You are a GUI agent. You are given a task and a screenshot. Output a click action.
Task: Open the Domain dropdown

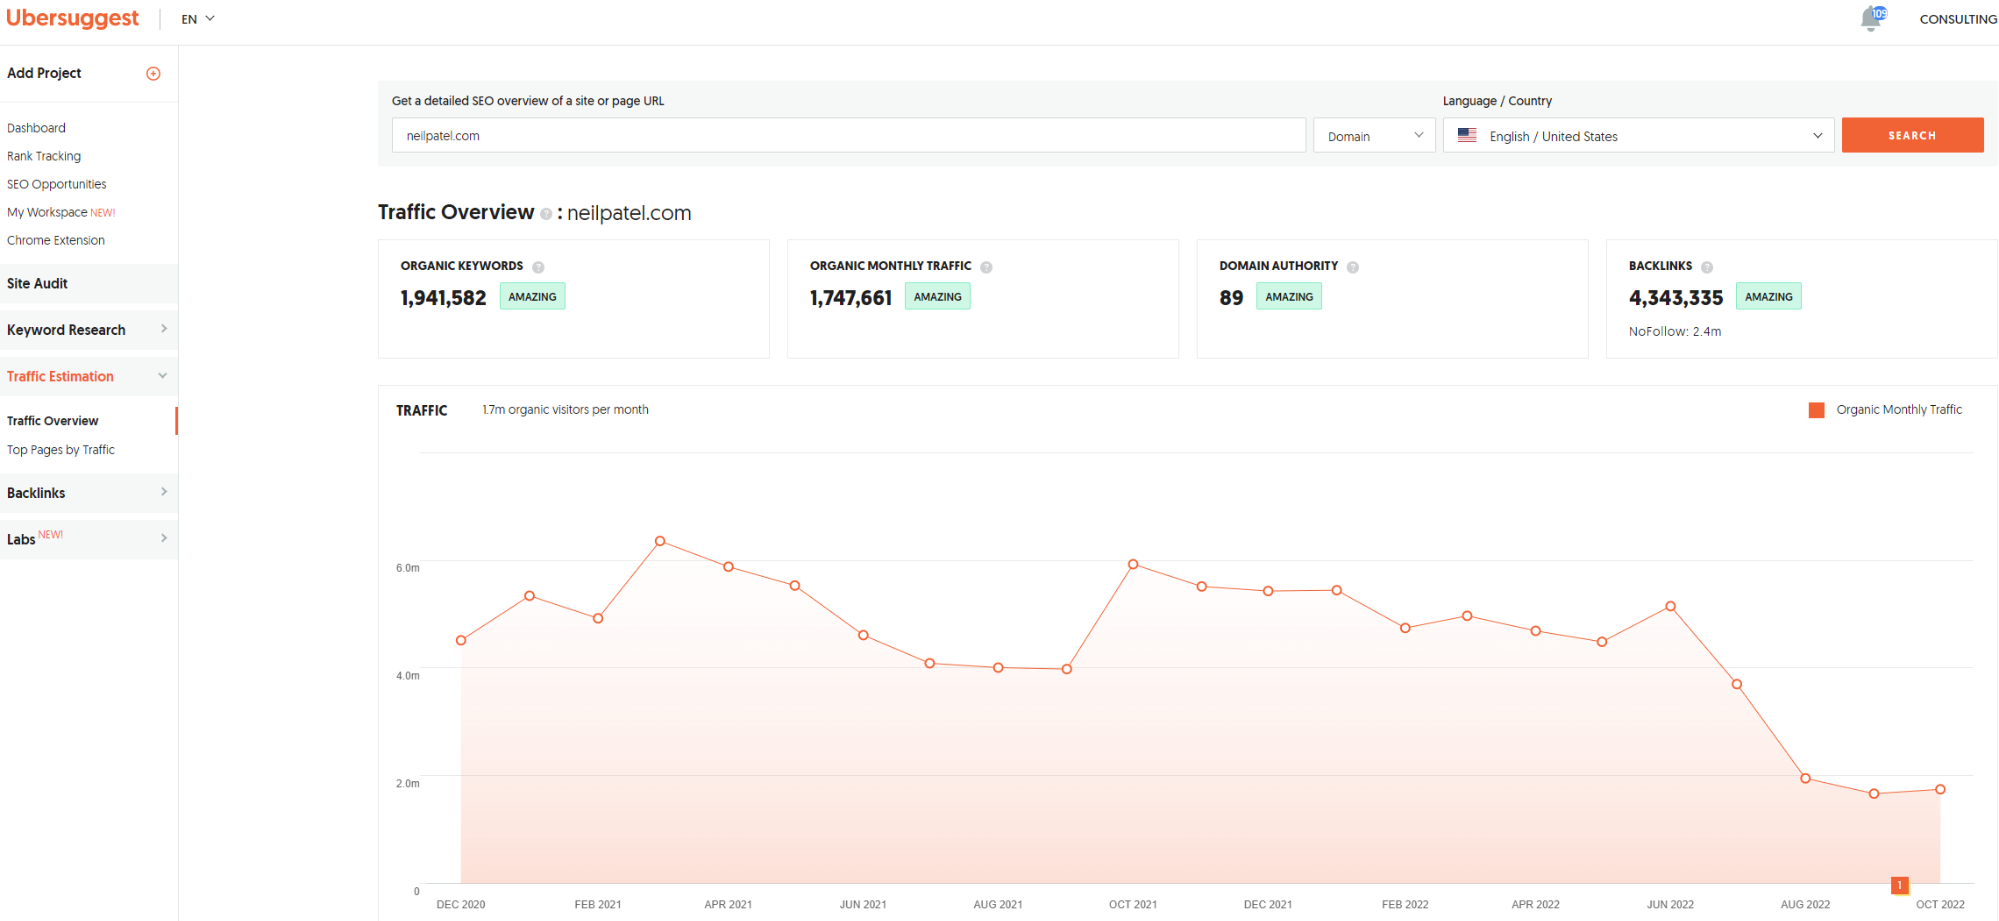(x=1373, y=135)
